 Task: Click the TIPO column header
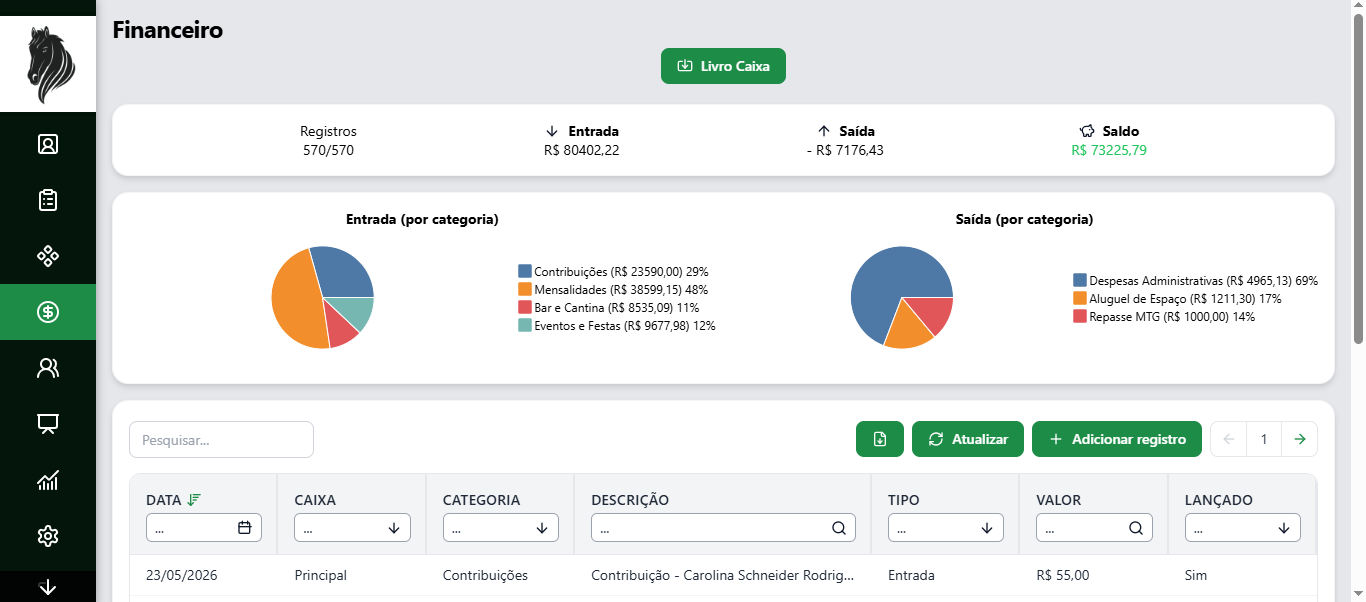904,500
